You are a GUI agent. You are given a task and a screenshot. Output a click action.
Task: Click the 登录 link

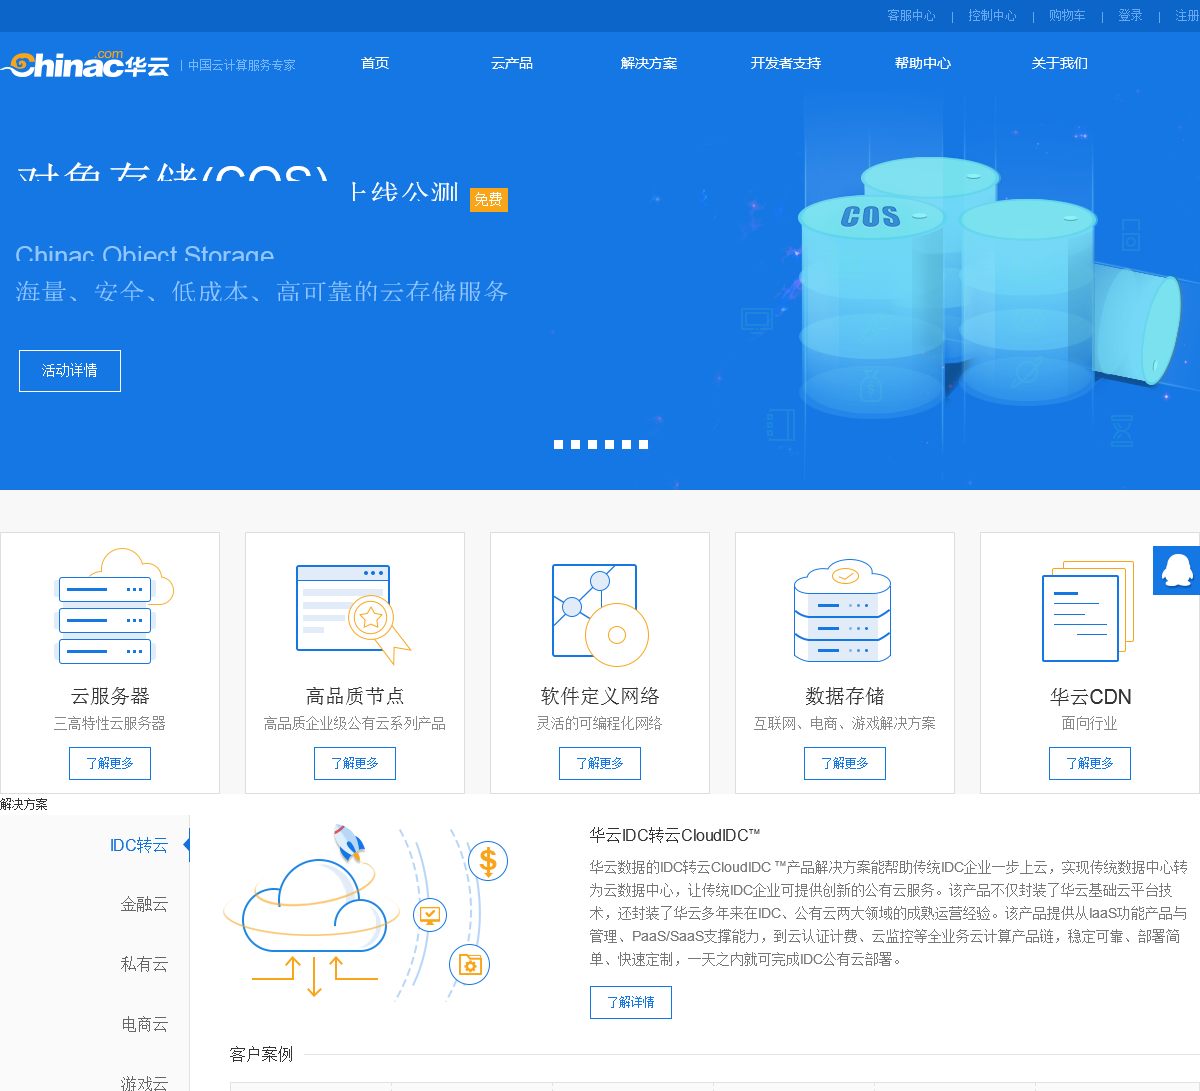[1130, 16]
